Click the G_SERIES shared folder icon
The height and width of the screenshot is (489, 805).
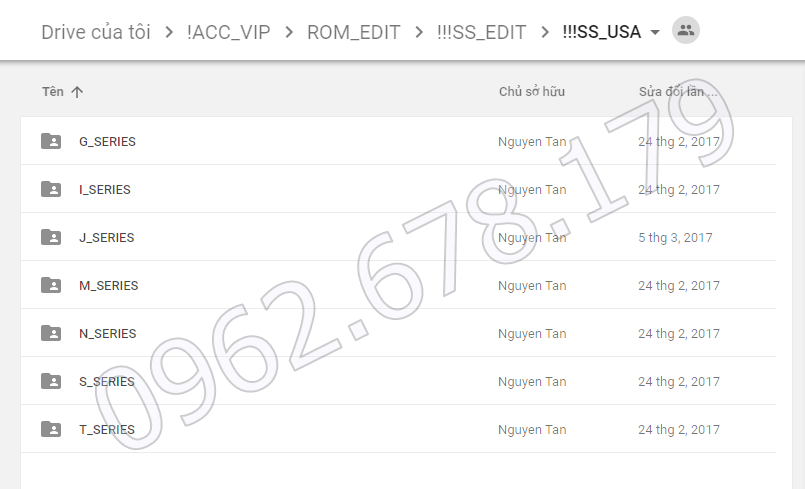tap(51, 141)
